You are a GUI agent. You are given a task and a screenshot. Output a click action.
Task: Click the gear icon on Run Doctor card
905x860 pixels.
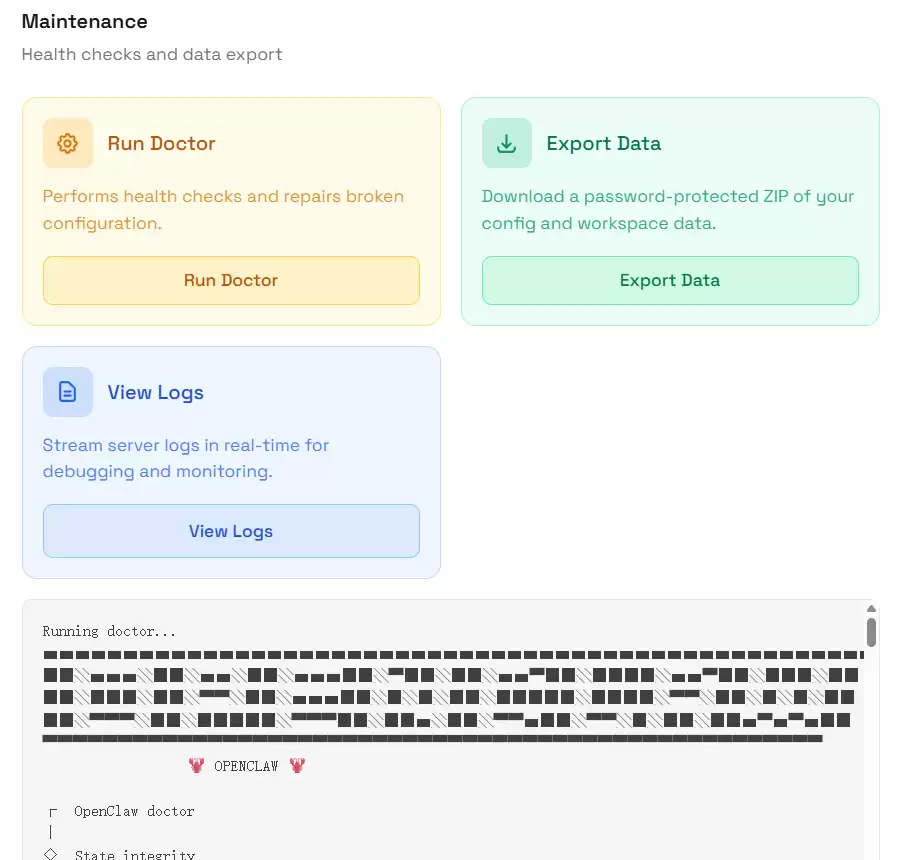[x=67, y=143]
